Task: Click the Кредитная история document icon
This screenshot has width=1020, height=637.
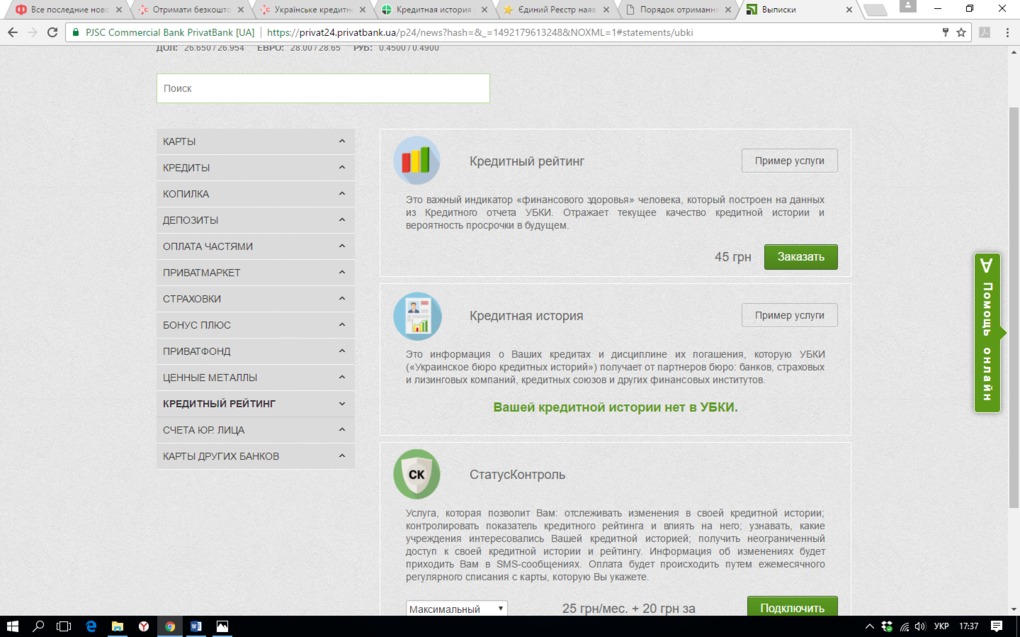Action: tap(416, 316)
